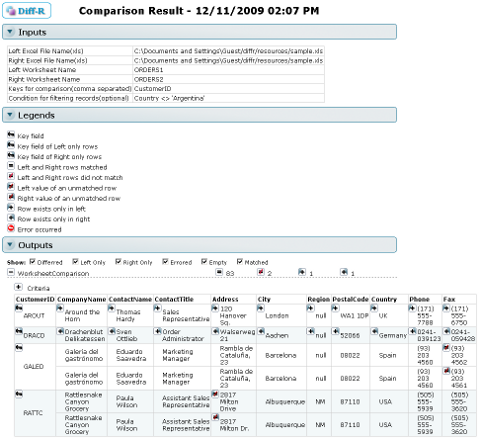Click the Country <> 'Argentina' condition value

tap(169, 98)
